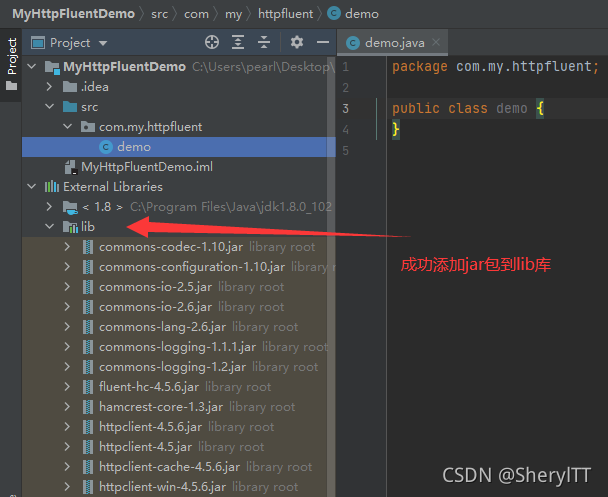The height and width of the screenshot is (497, 608).
Task: Select the src folder icon
Action: coord(70,107)
